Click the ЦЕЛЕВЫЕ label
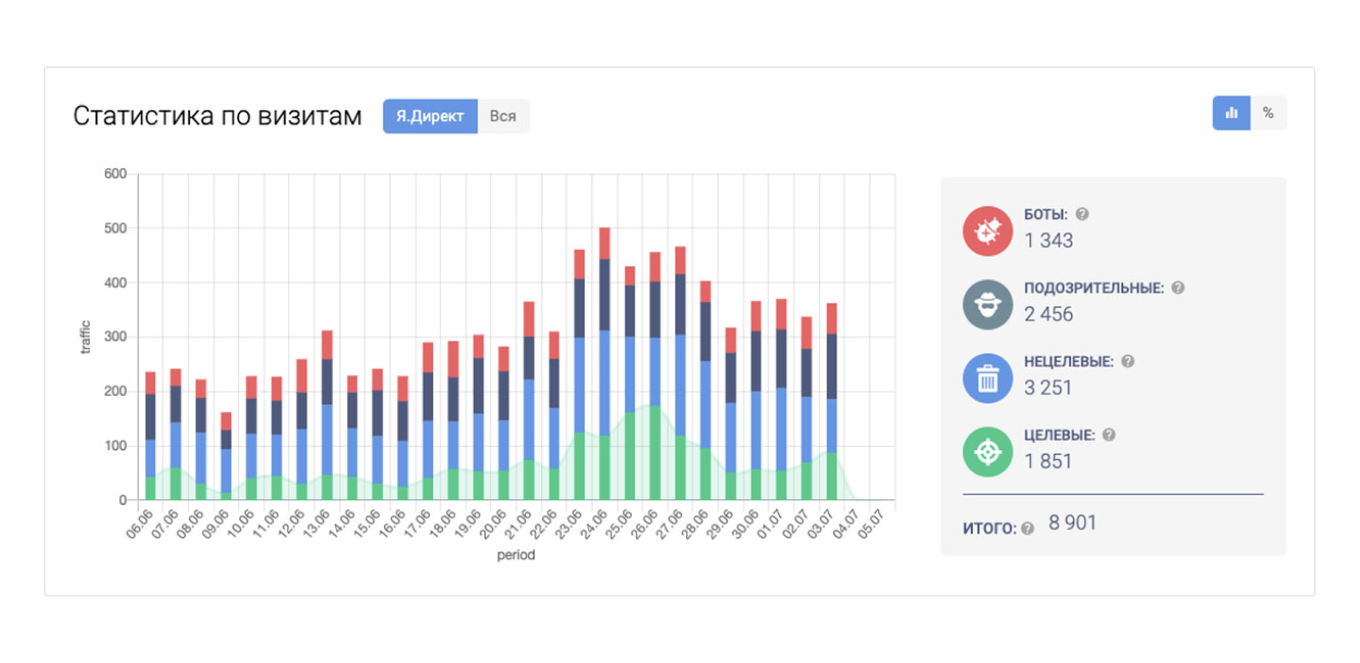Viewport: 1360px width, 663px height. click(1059, 435)
